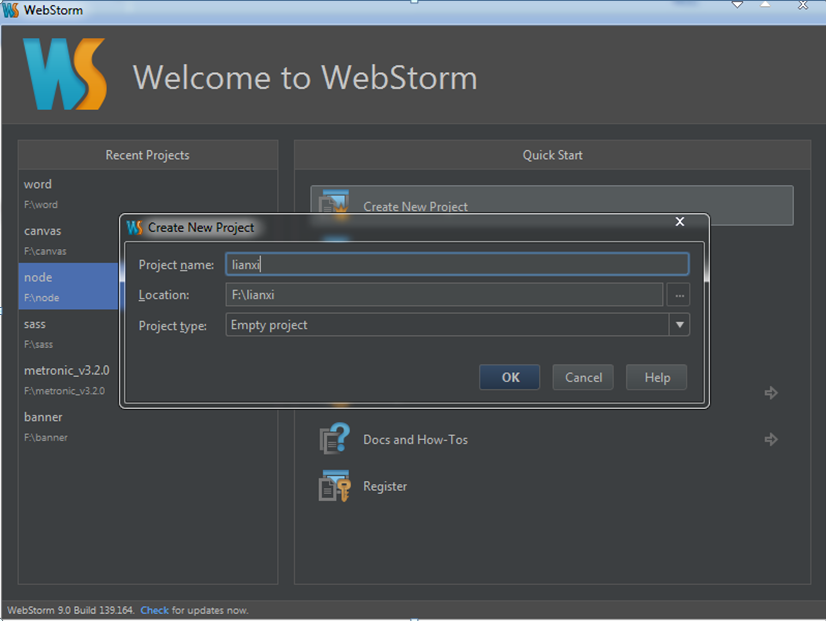Click the window dropdown triangle in the title bar

738,5
